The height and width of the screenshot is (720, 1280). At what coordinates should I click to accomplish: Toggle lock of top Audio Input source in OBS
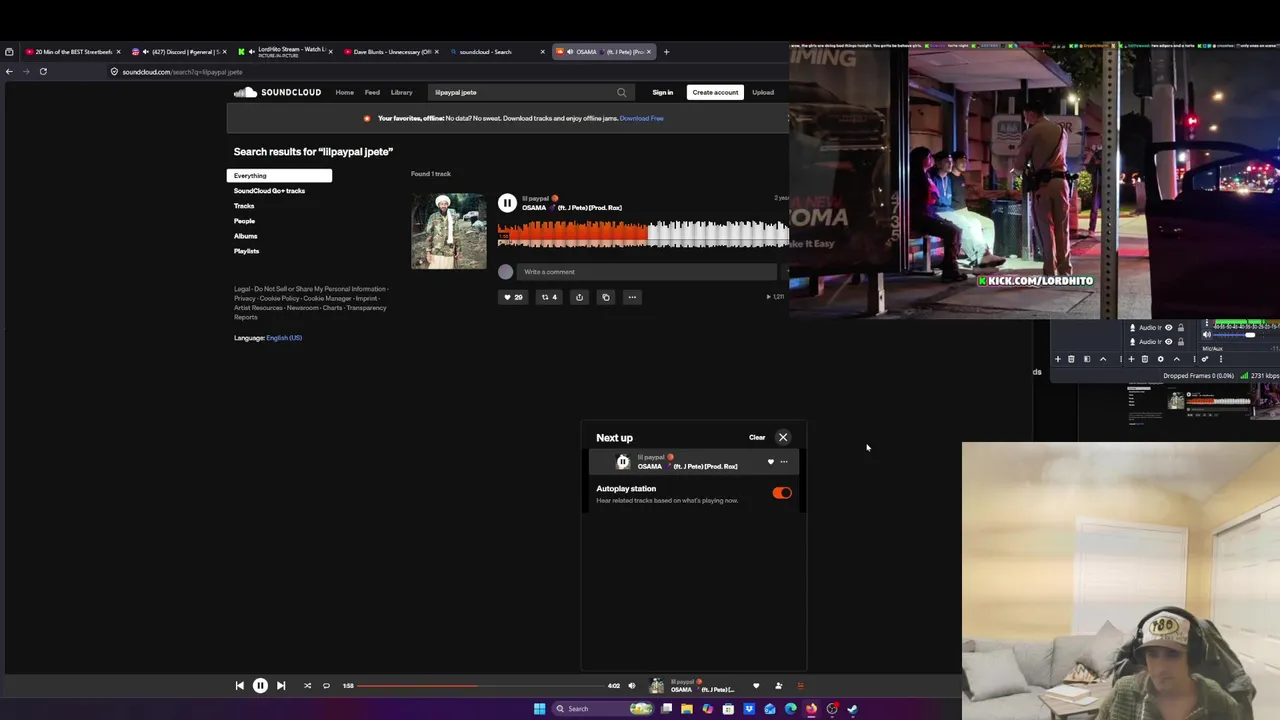[1180, 327]
